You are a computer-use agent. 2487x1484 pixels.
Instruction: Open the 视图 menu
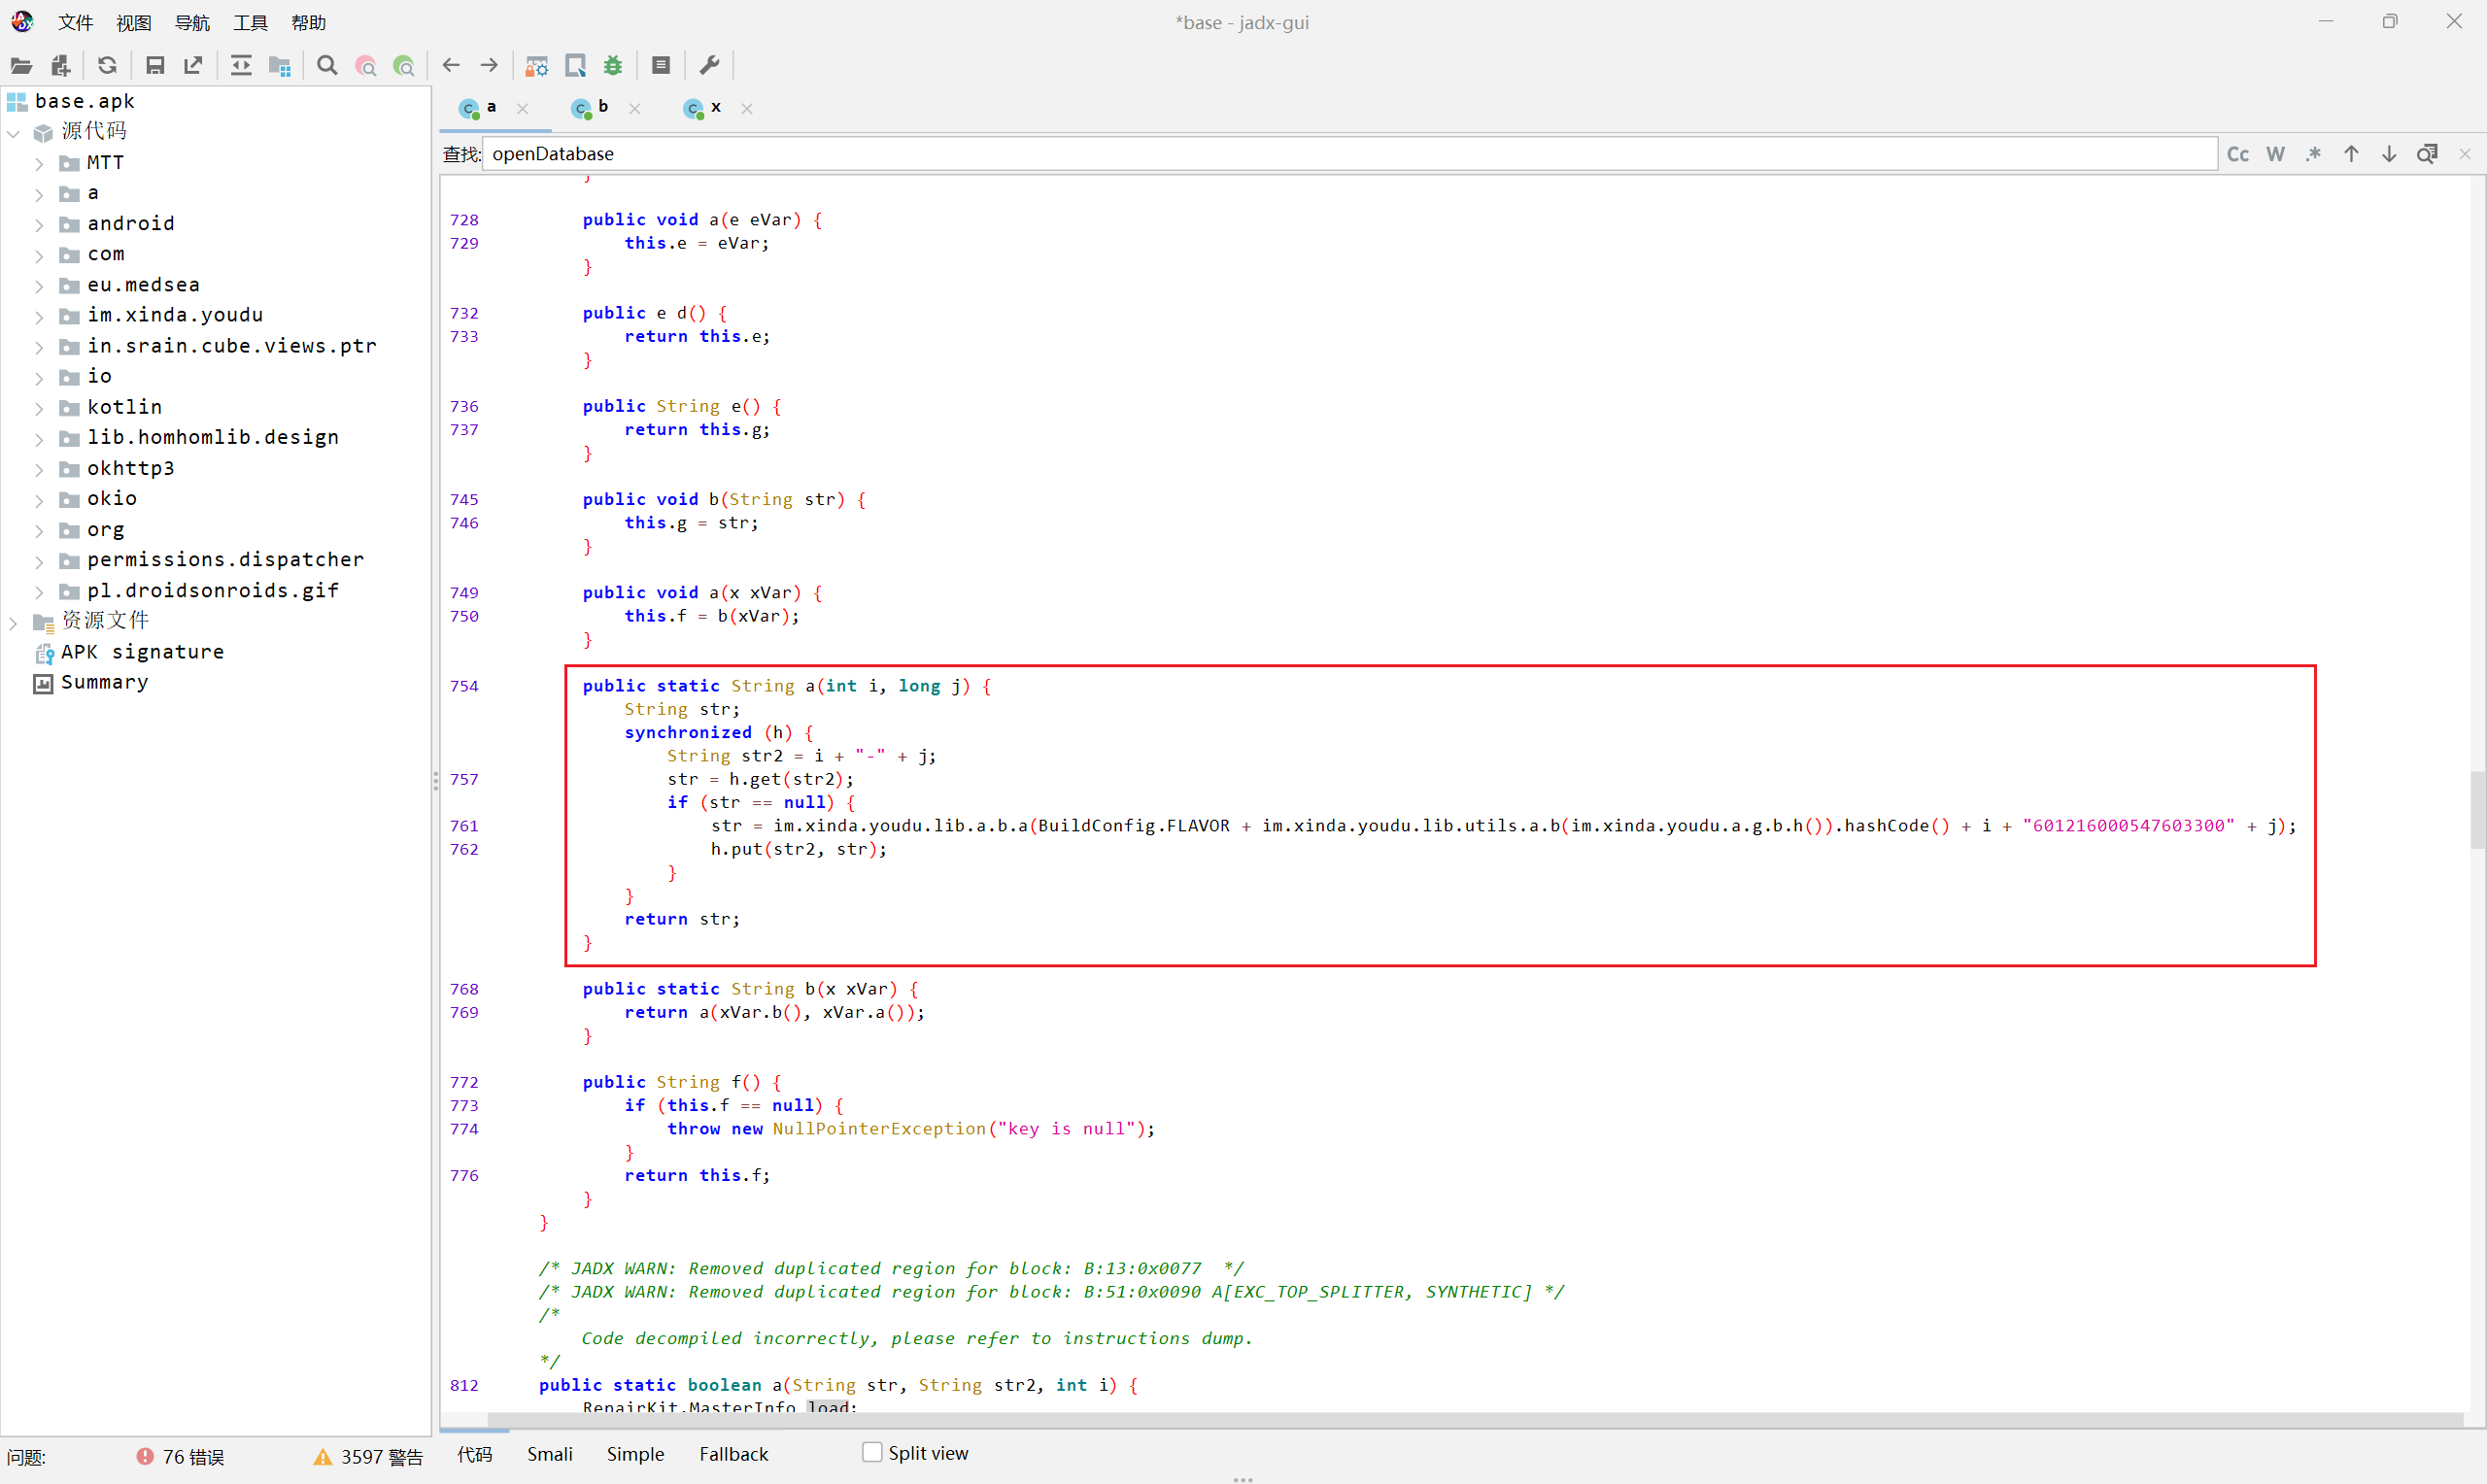[133, 22]
